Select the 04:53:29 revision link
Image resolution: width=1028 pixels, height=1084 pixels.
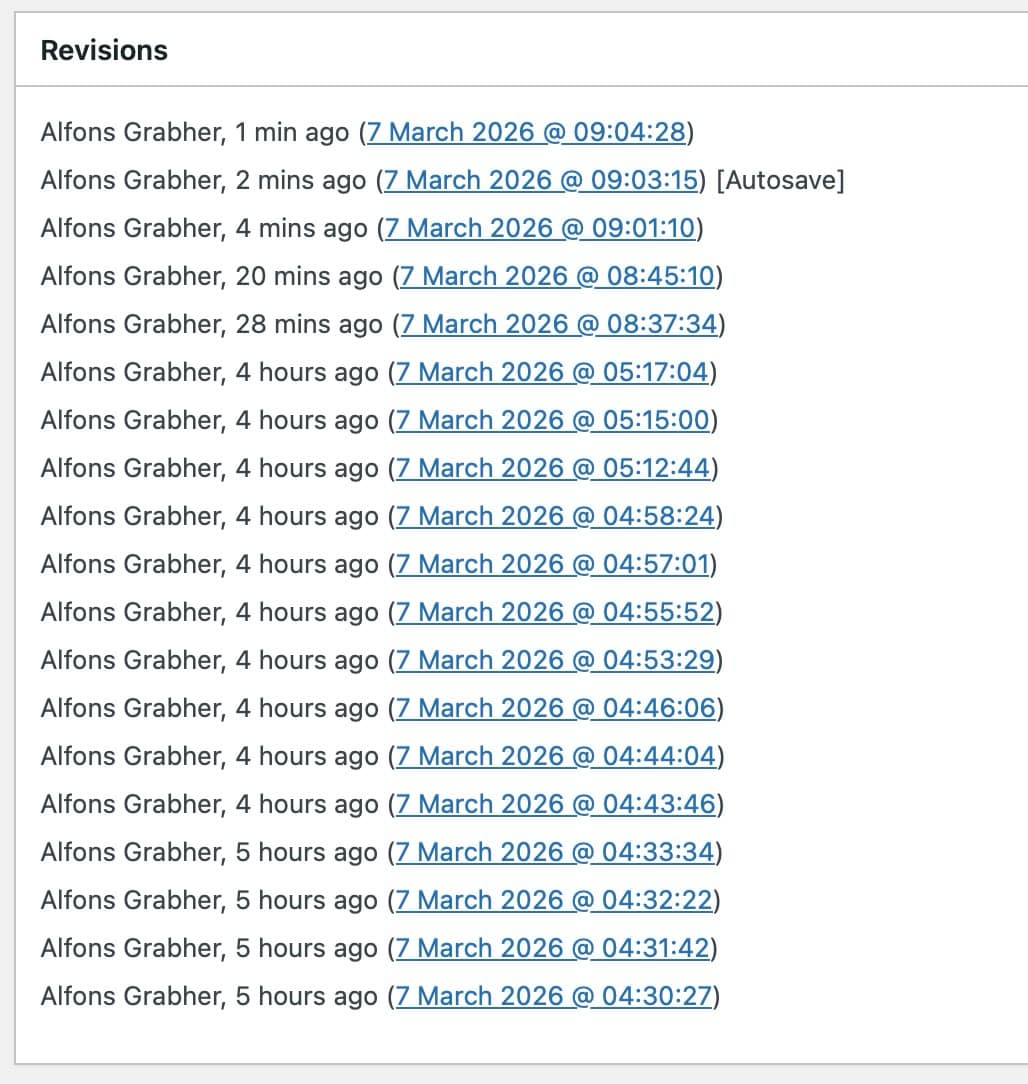coord(555,660)
